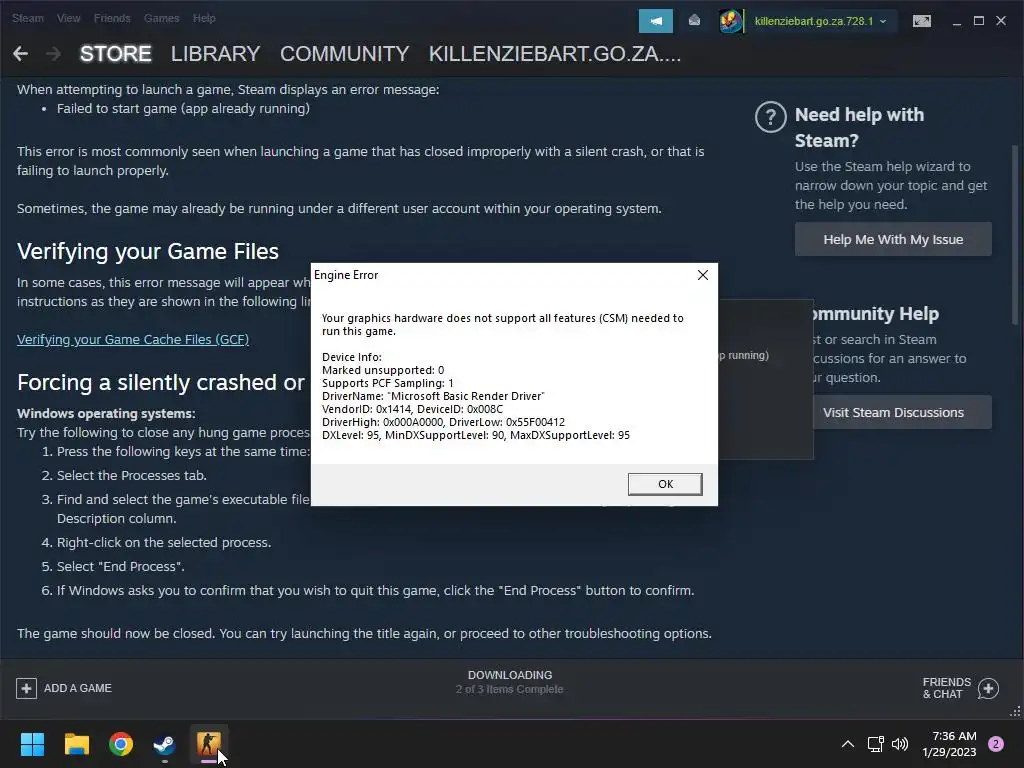Click the "Need help with Steam?" heading
Viewport: 1024px width, 768px height.
[859, 127]
